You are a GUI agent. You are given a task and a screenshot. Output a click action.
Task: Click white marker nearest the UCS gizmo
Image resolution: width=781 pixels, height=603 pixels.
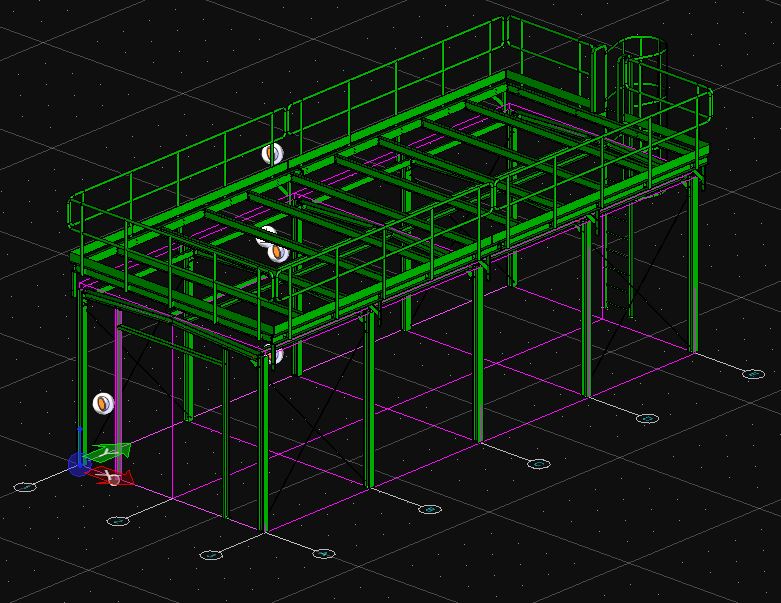104,404
